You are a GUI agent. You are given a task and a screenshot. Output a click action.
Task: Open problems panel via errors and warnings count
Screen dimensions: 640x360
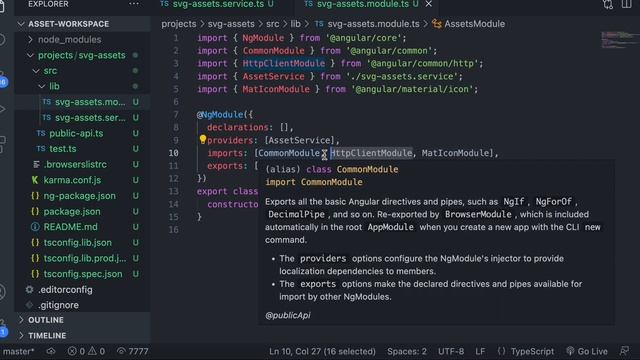click(x=87, y=351)
